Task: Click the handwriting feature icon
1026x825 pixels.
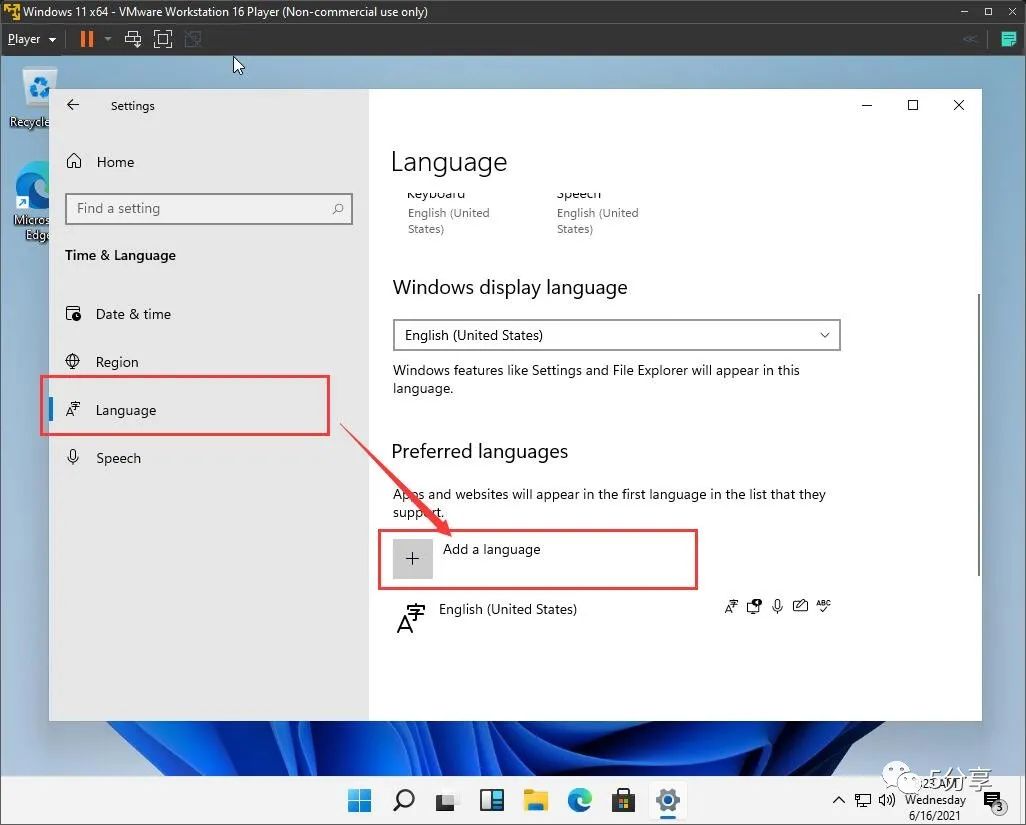Action: (800, 606)
